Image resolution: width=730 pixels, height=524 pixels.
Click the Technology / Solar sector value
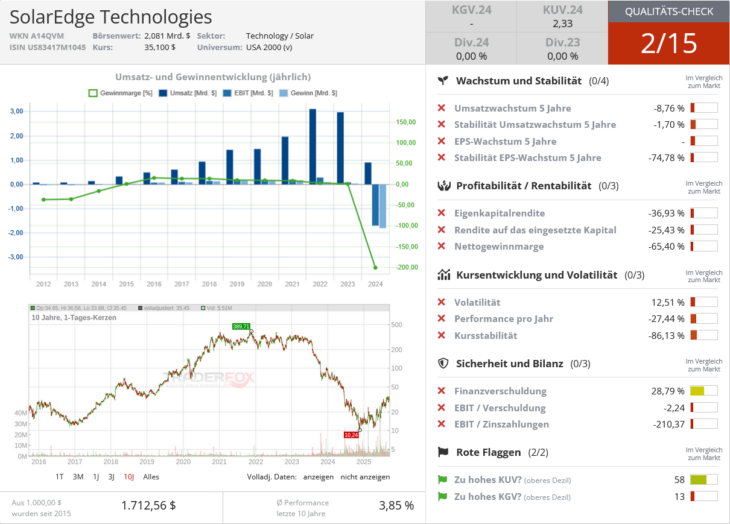[x=280, y=36]
